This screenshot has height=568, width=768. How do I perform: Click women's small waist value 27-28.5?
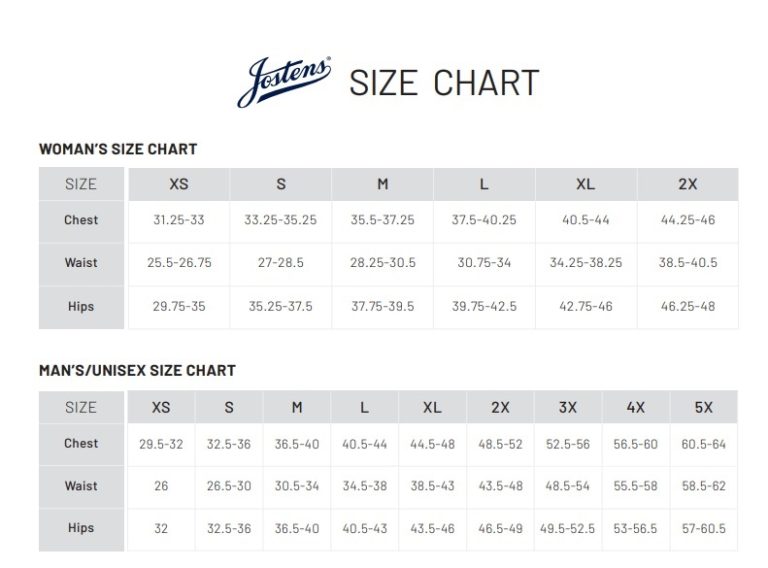point(281,262)
